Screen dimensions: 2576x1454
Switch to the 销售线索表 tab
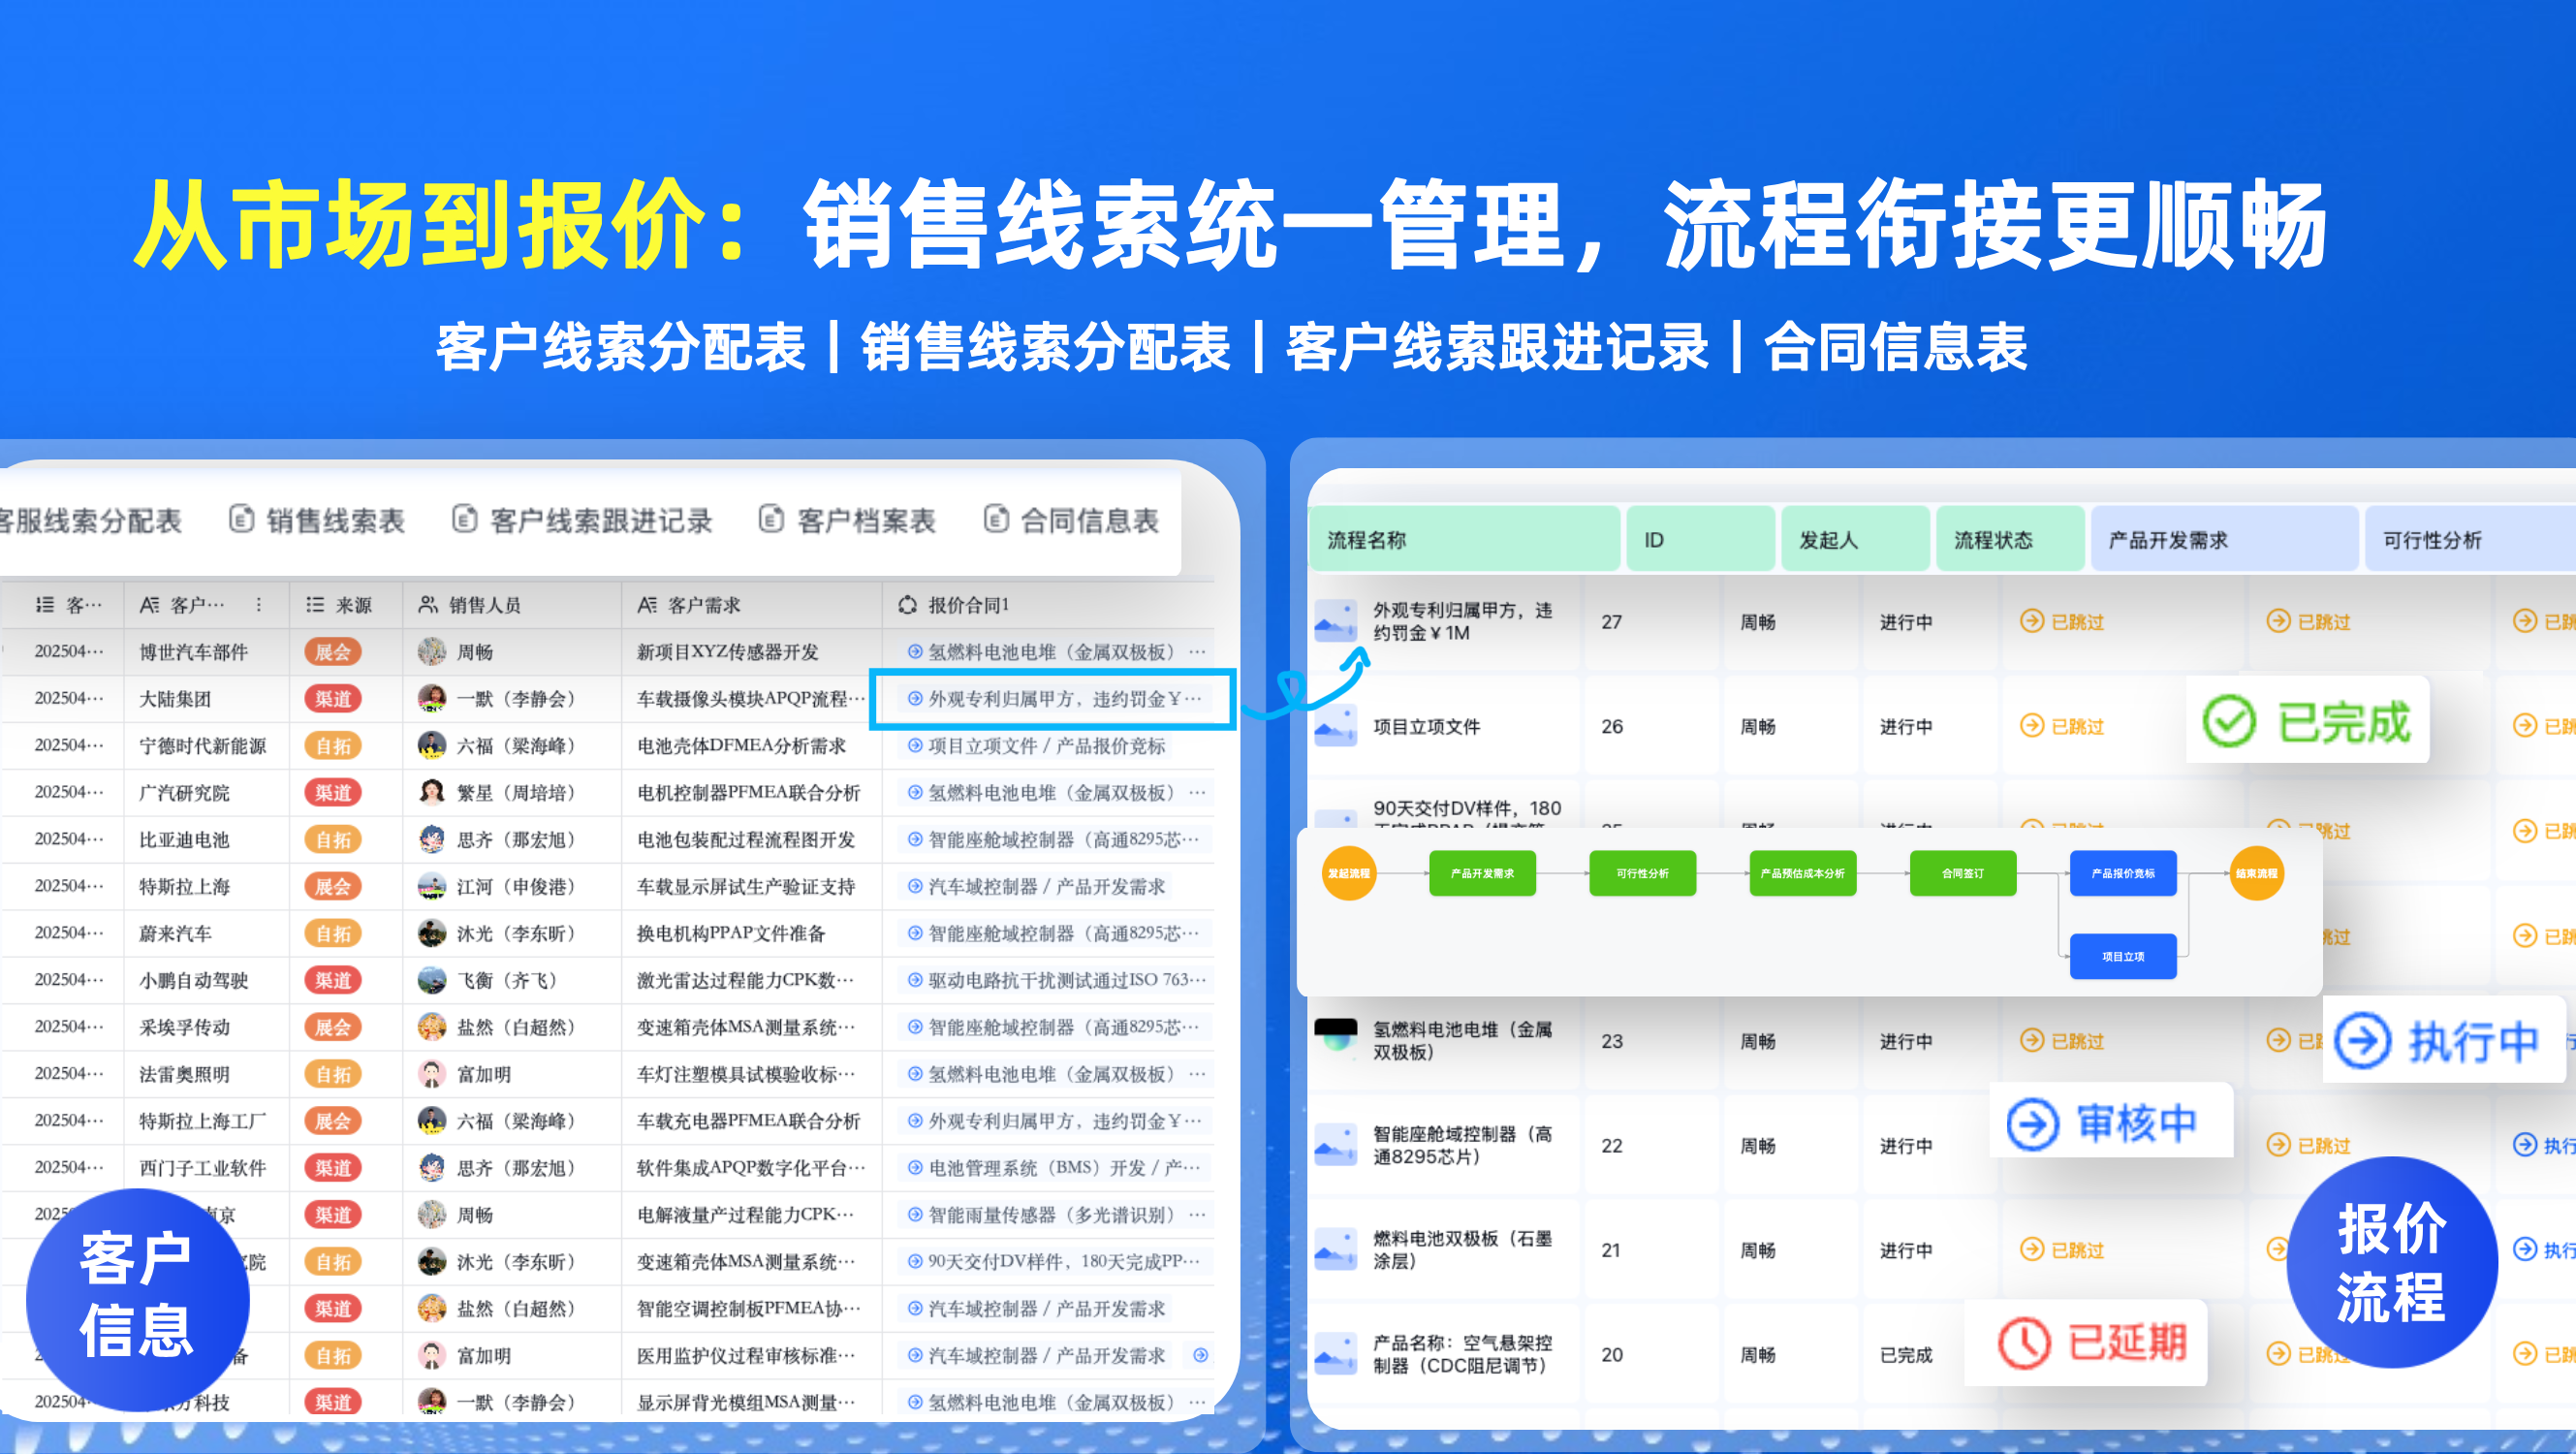pos(334,520)
